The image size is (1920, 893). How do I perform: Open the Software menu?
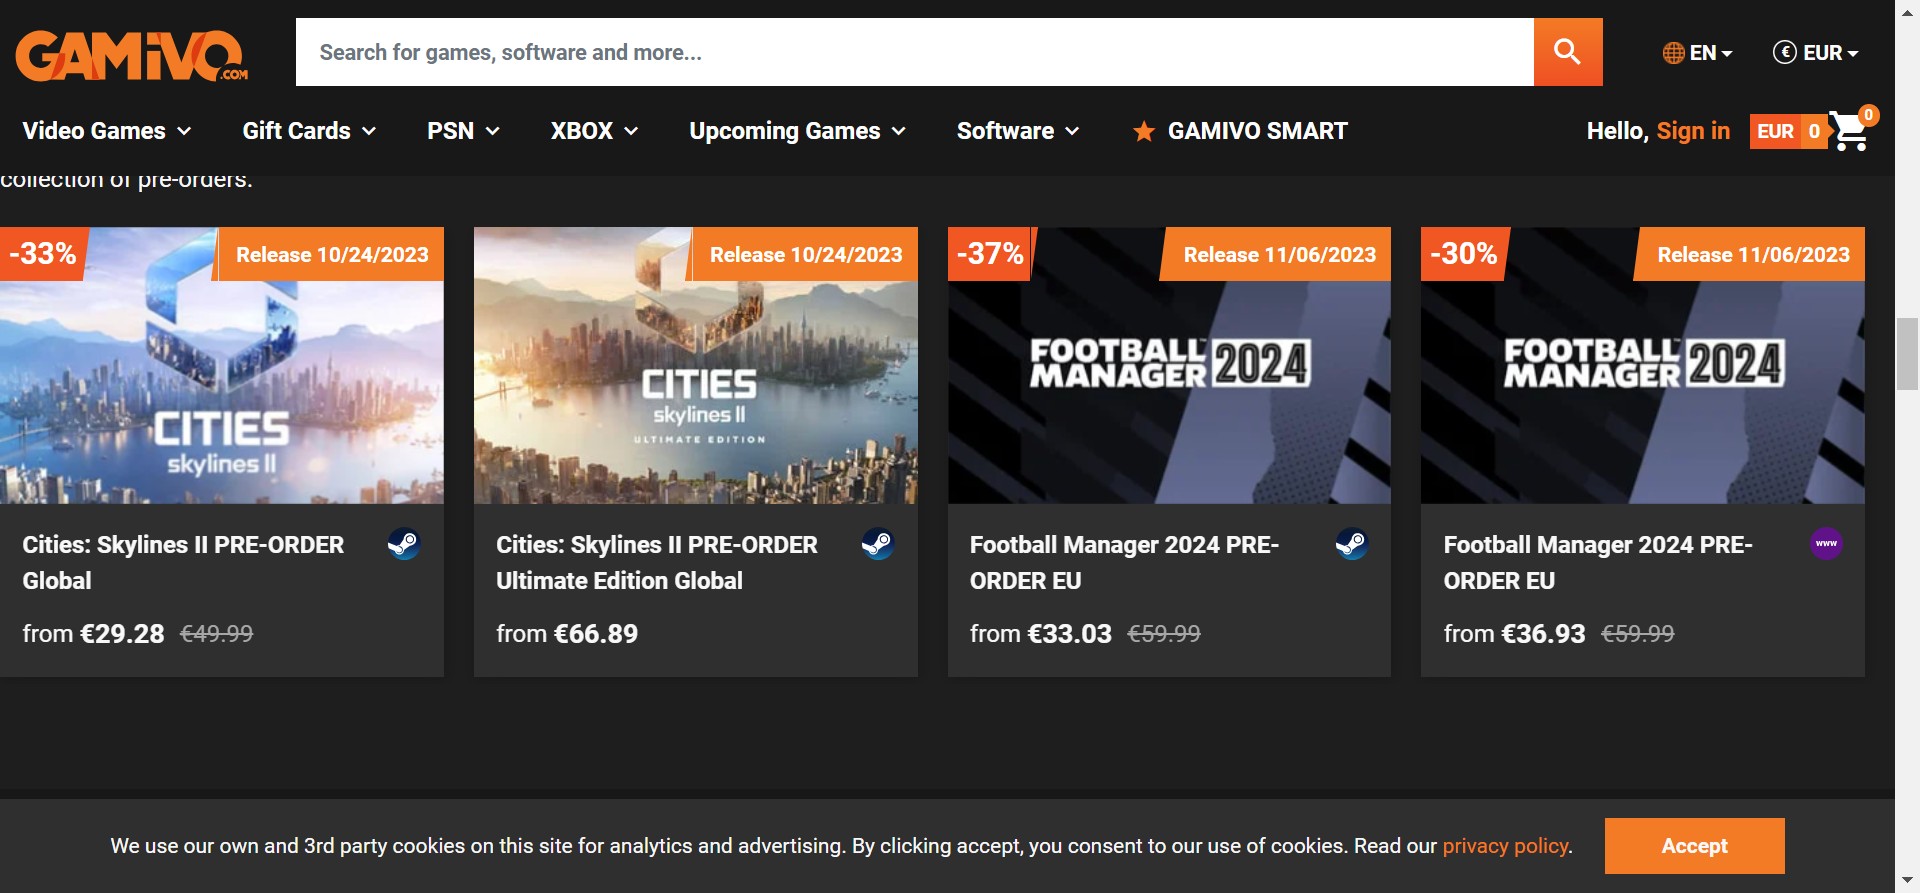(x=1017, y=131)
